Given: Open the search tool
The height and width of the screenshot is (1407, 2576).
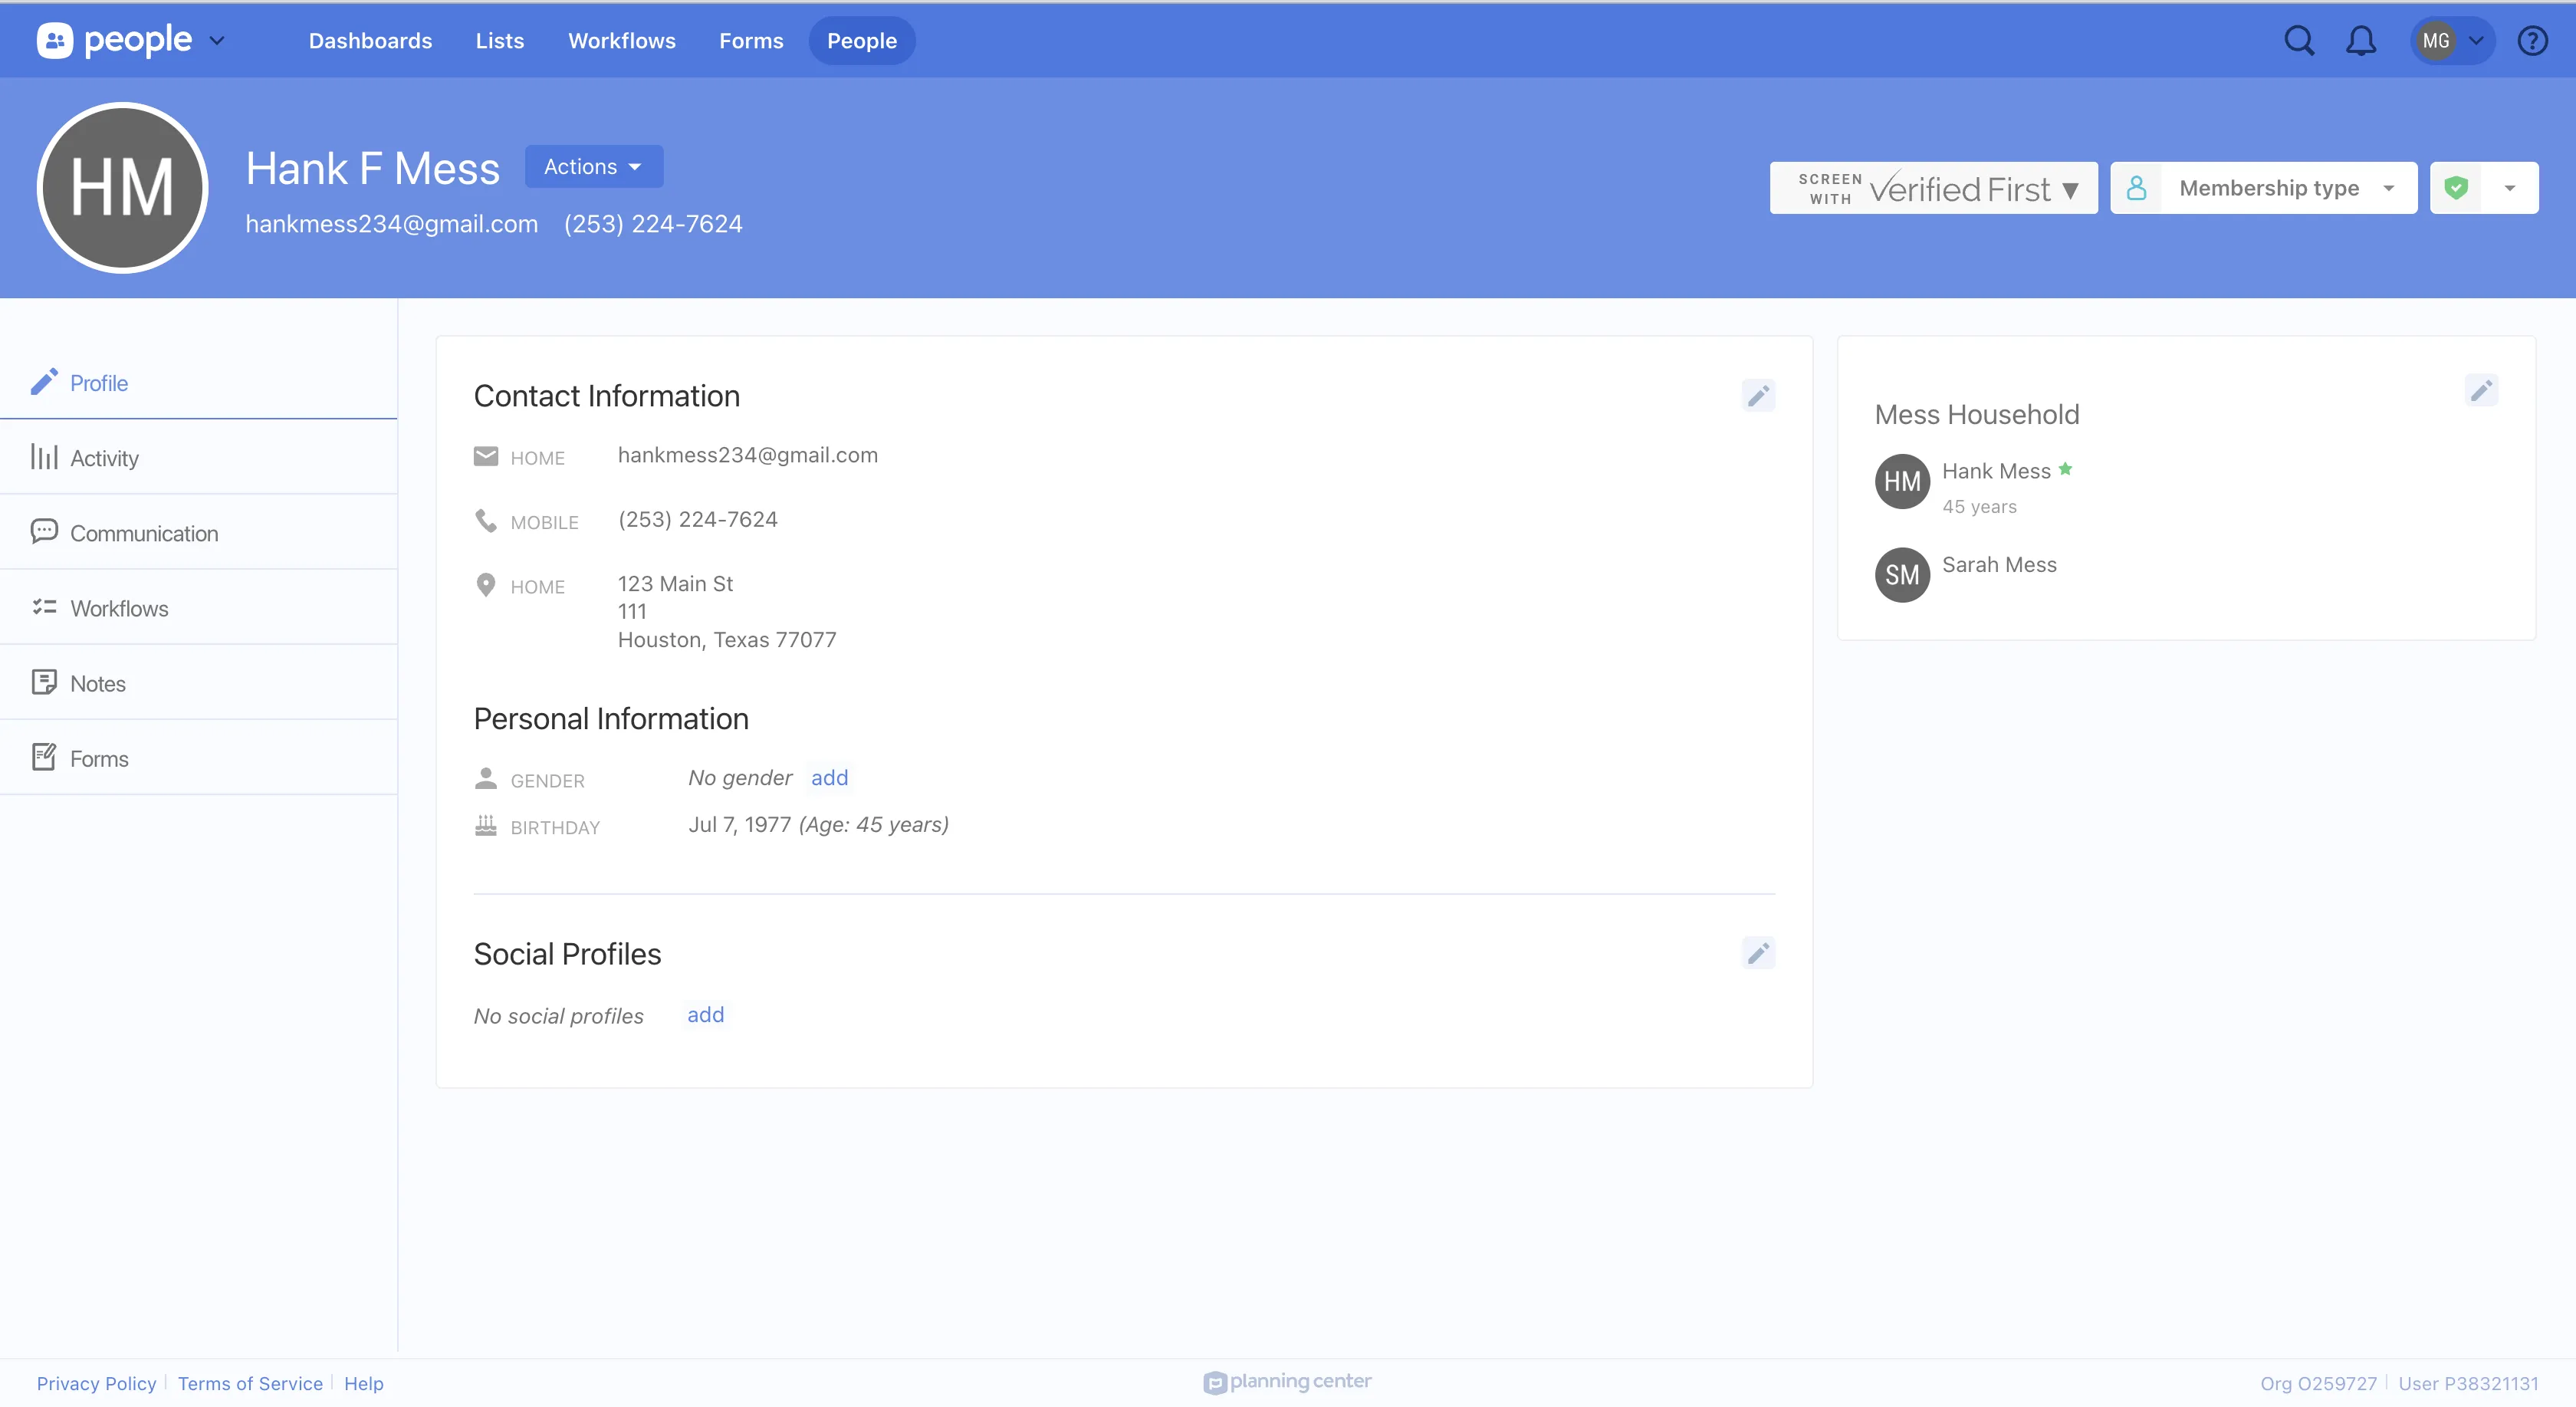Looking at the screenshot, I should (x=2299, y=40).
